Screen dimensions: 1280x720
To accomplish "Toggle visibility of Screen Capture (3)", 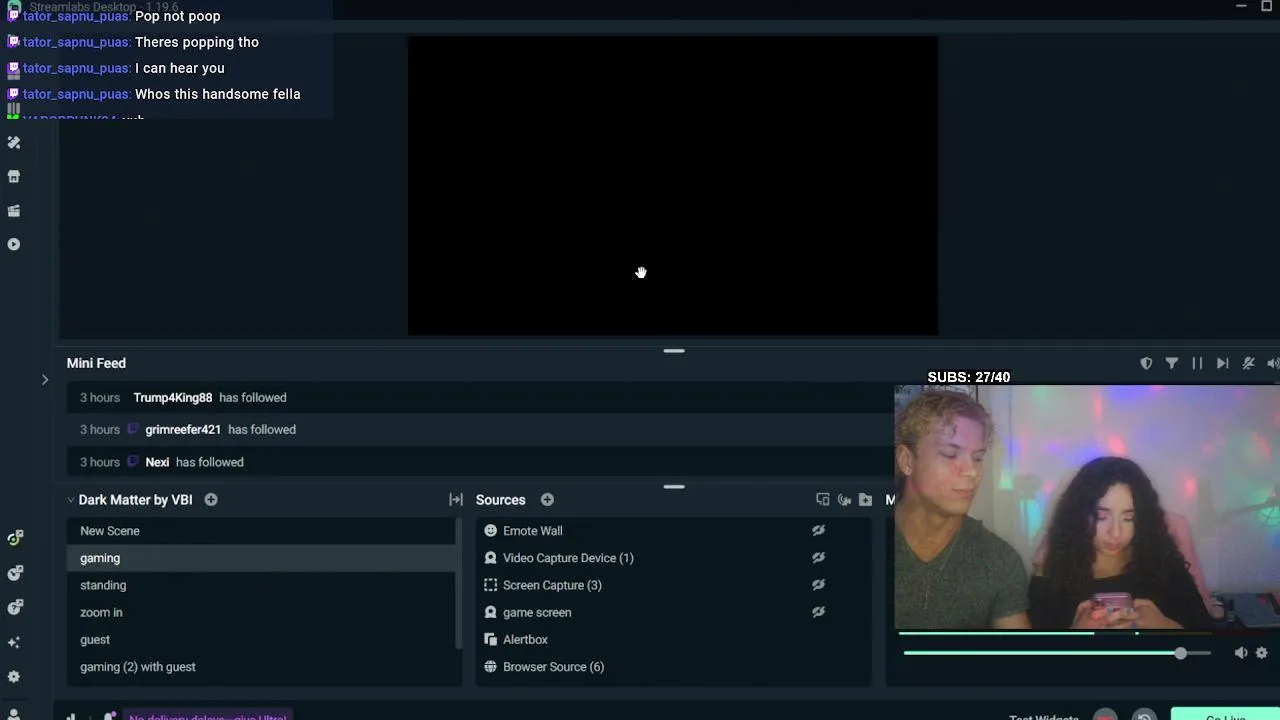I will pos(818,585).
